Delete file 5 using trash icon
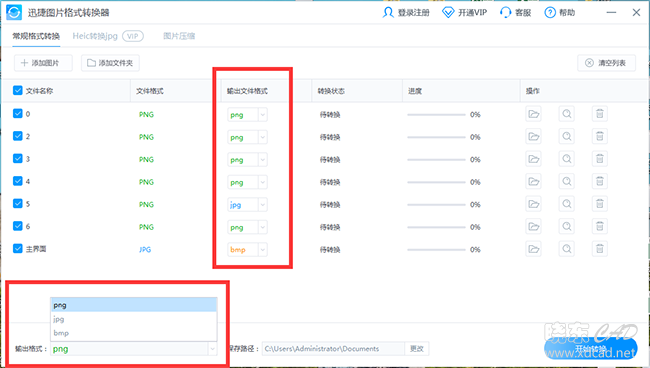This screenshot has width=650, height=368. tap(599, 204)
